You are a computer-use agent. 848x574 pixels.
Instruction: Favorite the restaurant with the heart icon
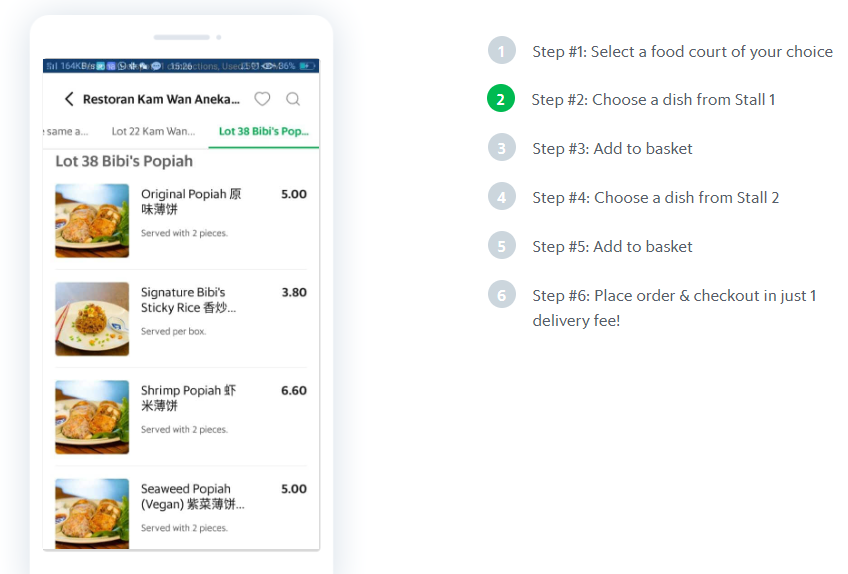tap(262, 99)
